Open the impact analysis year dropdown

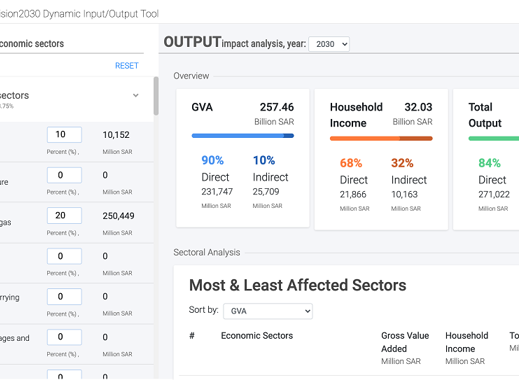click(329, 44)
